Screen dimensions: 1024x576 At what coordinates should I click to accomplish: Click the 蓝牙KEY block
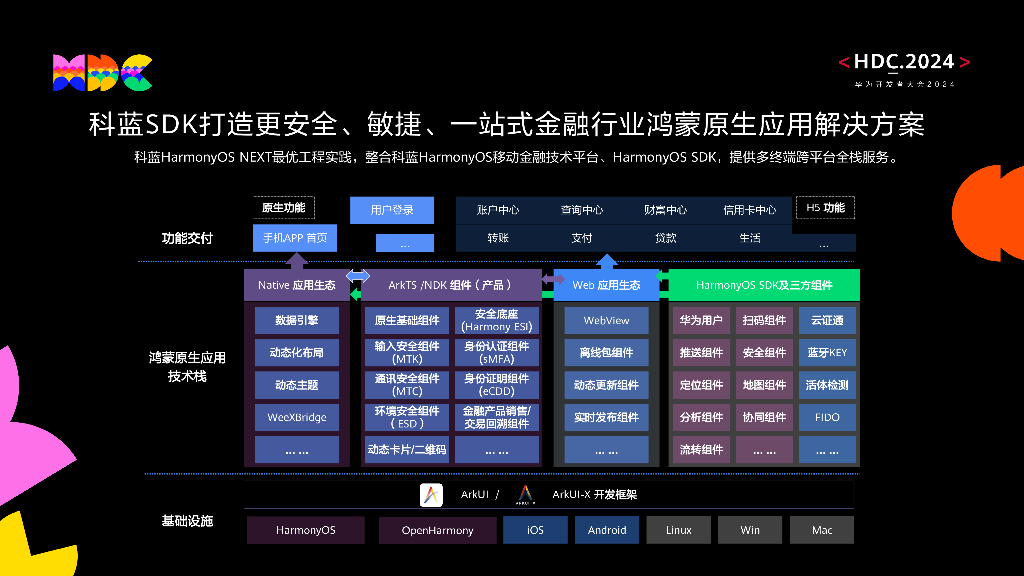[x=827, y=353]
